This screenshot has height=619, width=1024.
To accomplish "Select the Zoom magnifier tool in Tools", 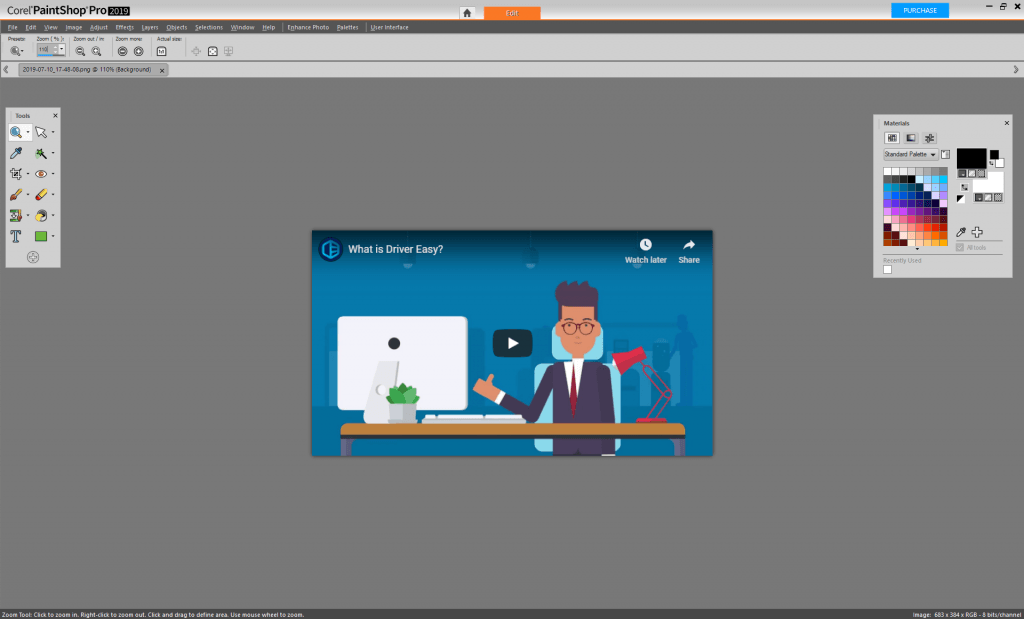I will pyautogui.click(x=16, y=133).
